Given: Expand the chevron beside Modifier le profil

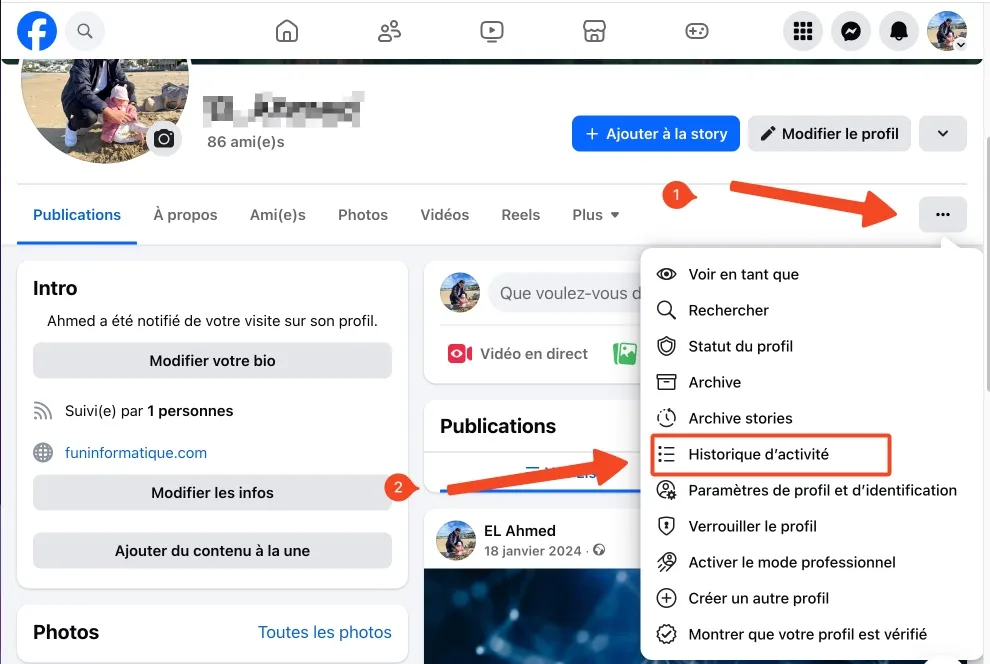Looking at the screenshot, I should [943, 134].
